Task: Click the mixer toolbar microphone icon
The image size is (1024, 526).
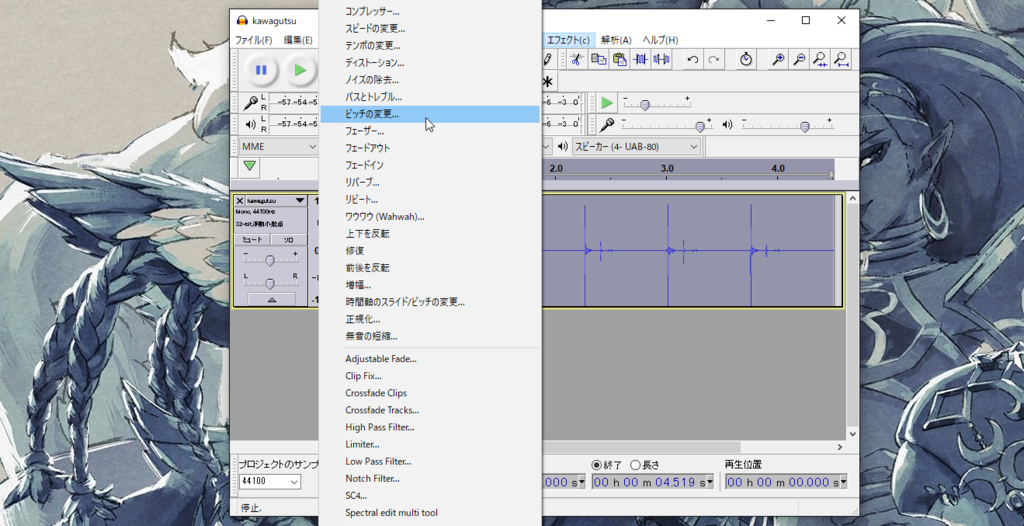Action: point(607,124)
